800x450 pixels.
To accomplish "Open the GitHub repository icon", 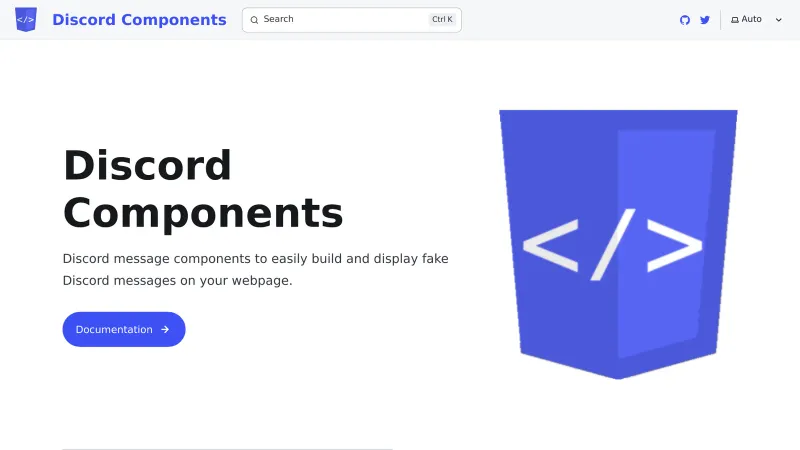I will [685, 20].
